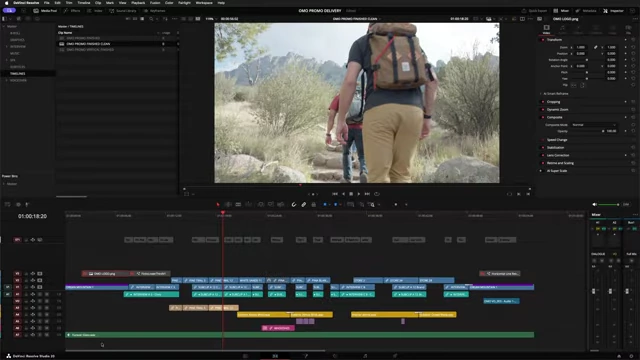Open the Keyframes panel
Viewport: 640px width, 360px height.
point(155,11)
